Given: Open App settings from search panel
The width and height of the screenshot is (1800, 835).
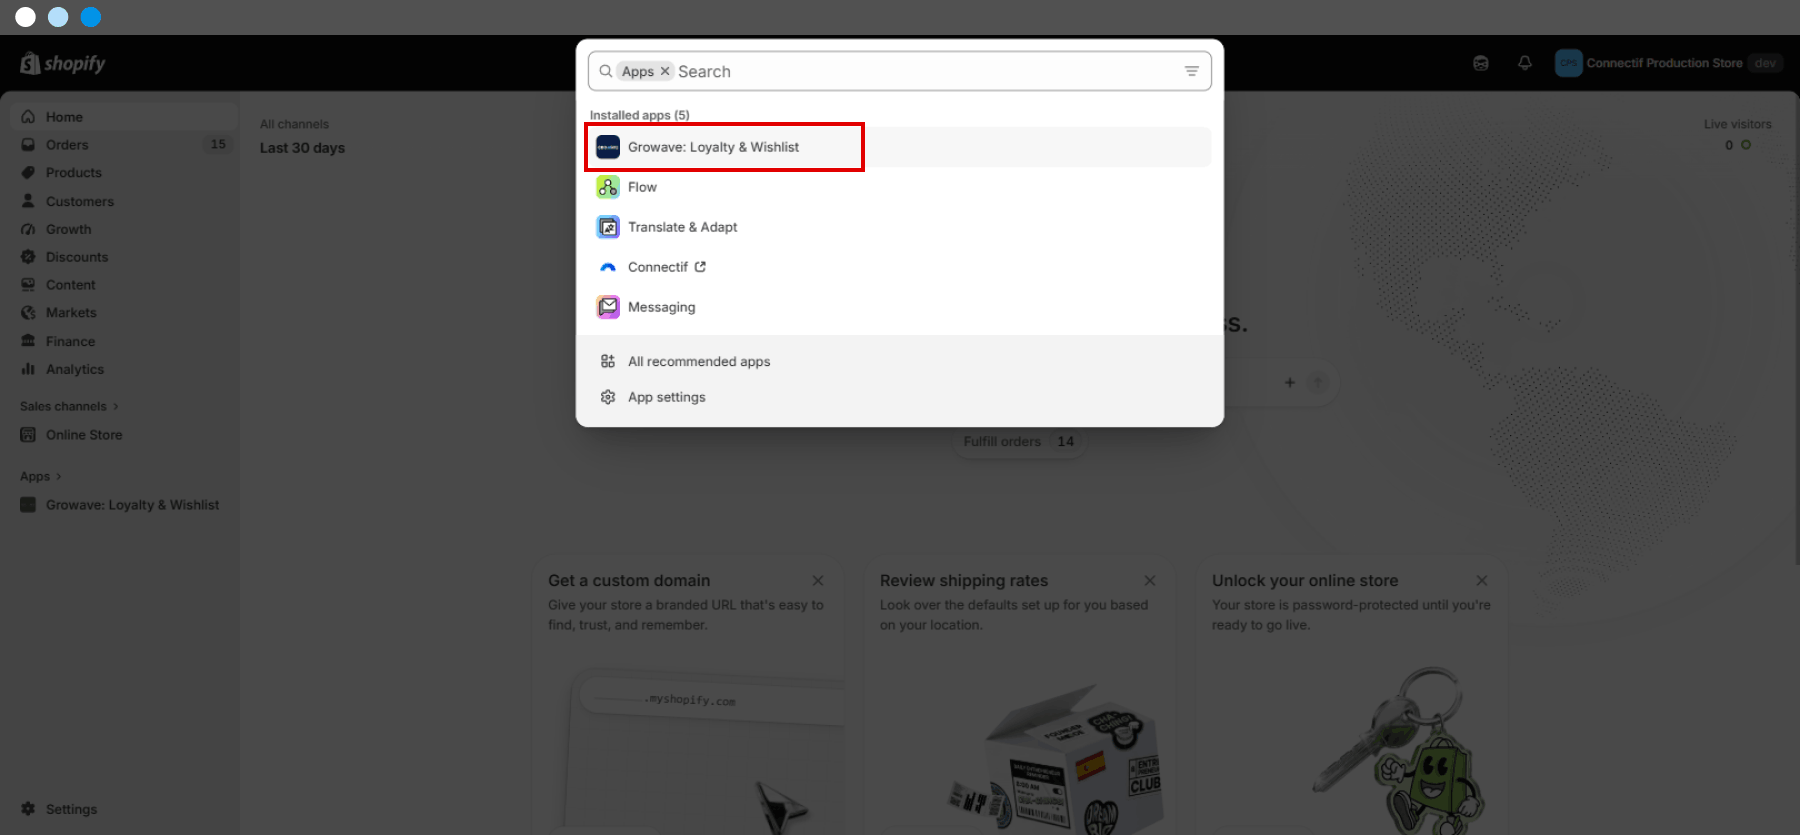Looking at the screenshot, I should 899,397.
